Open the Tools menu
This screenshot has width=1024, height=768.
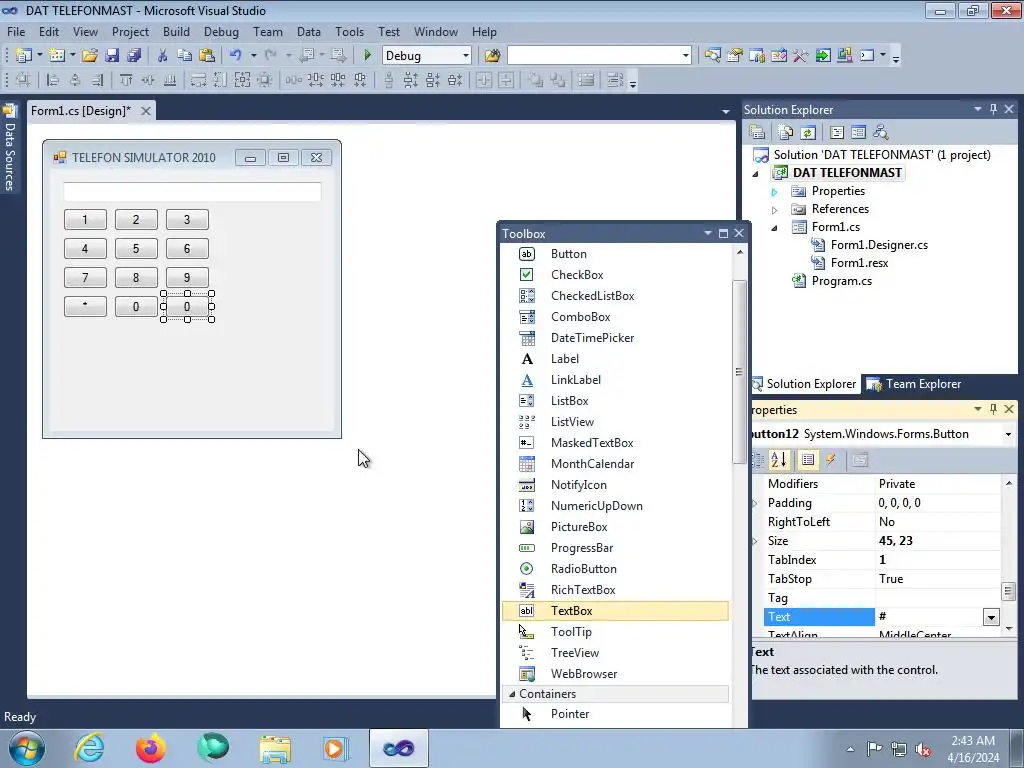click(x=349, y=31)
